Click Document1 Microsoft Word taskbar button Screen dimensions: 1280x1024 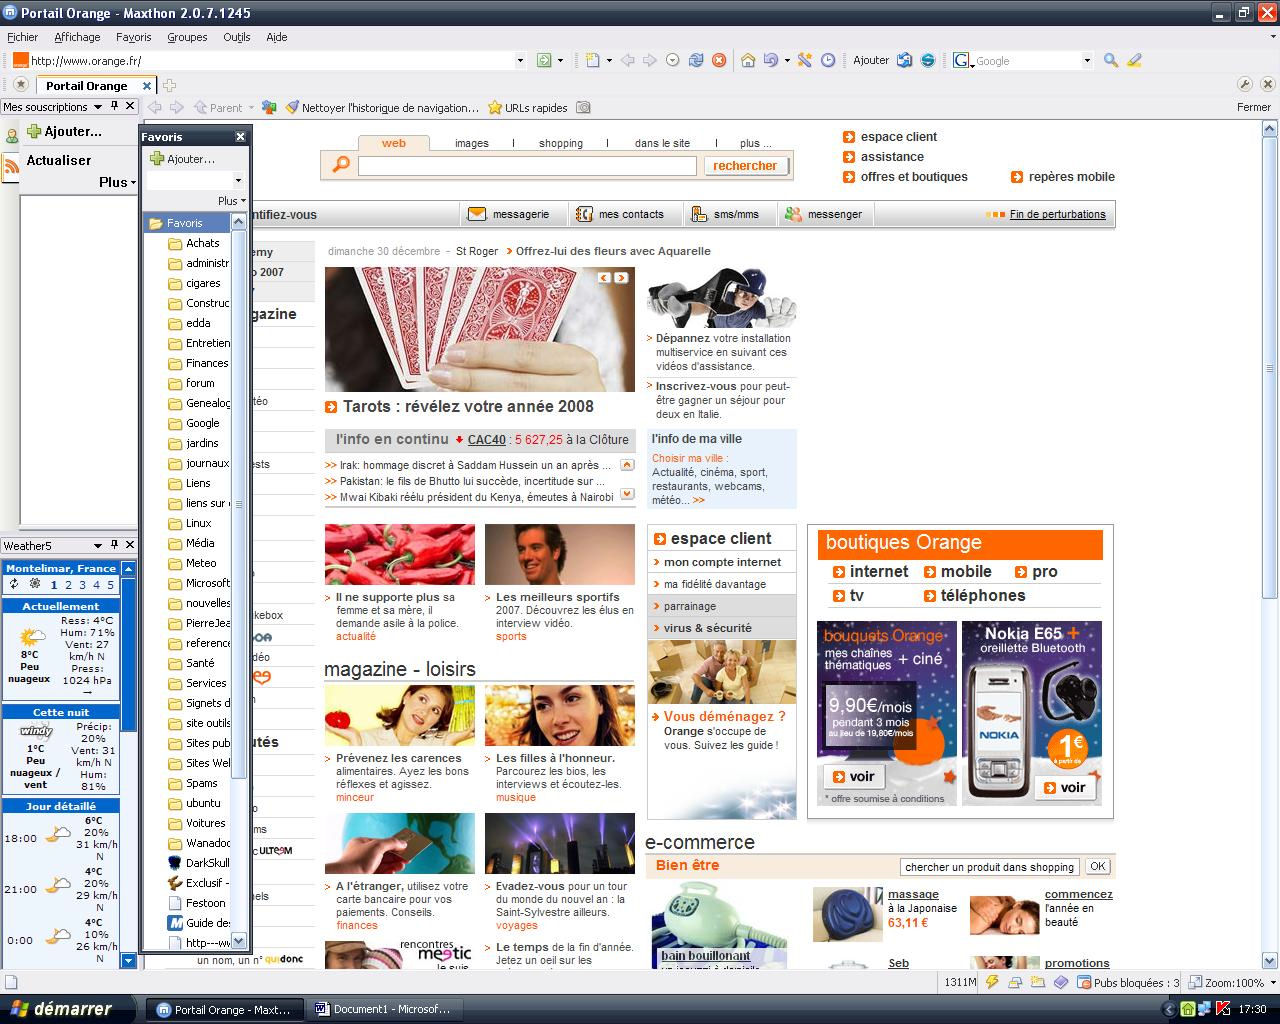(x=383, y=1009)
